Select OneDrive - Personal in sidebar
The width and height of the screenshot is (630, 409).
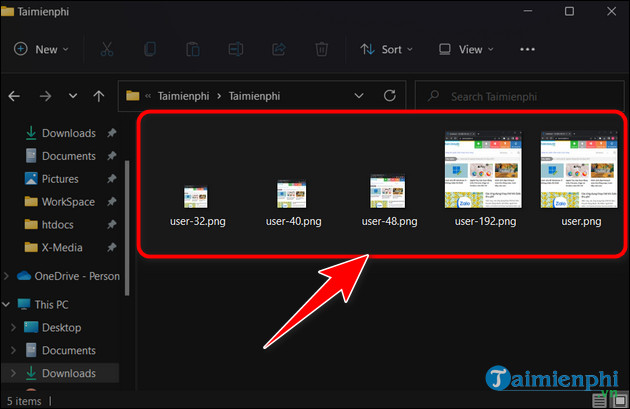[x=68, y=276]
